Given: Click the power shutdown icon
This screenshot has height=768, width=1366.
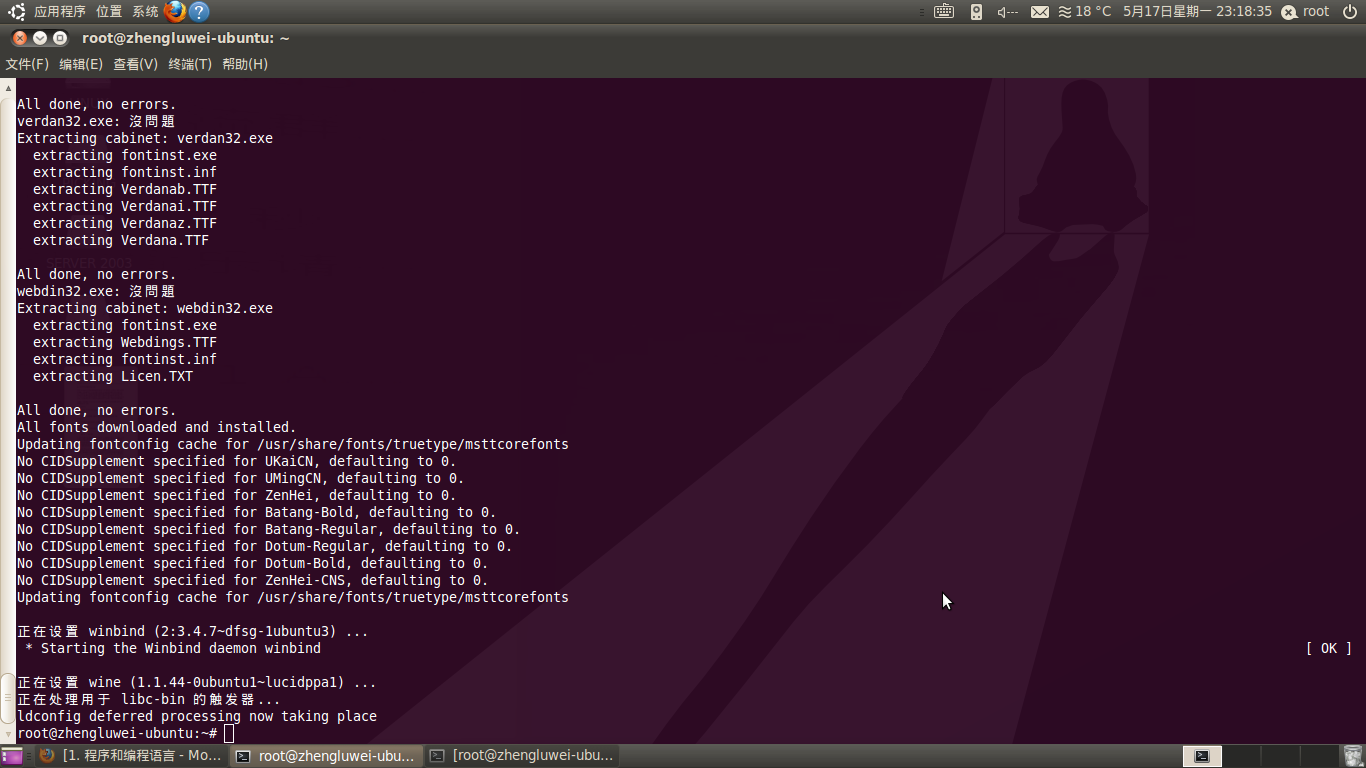Looking at the screenshot, I should coord(1351,12).
